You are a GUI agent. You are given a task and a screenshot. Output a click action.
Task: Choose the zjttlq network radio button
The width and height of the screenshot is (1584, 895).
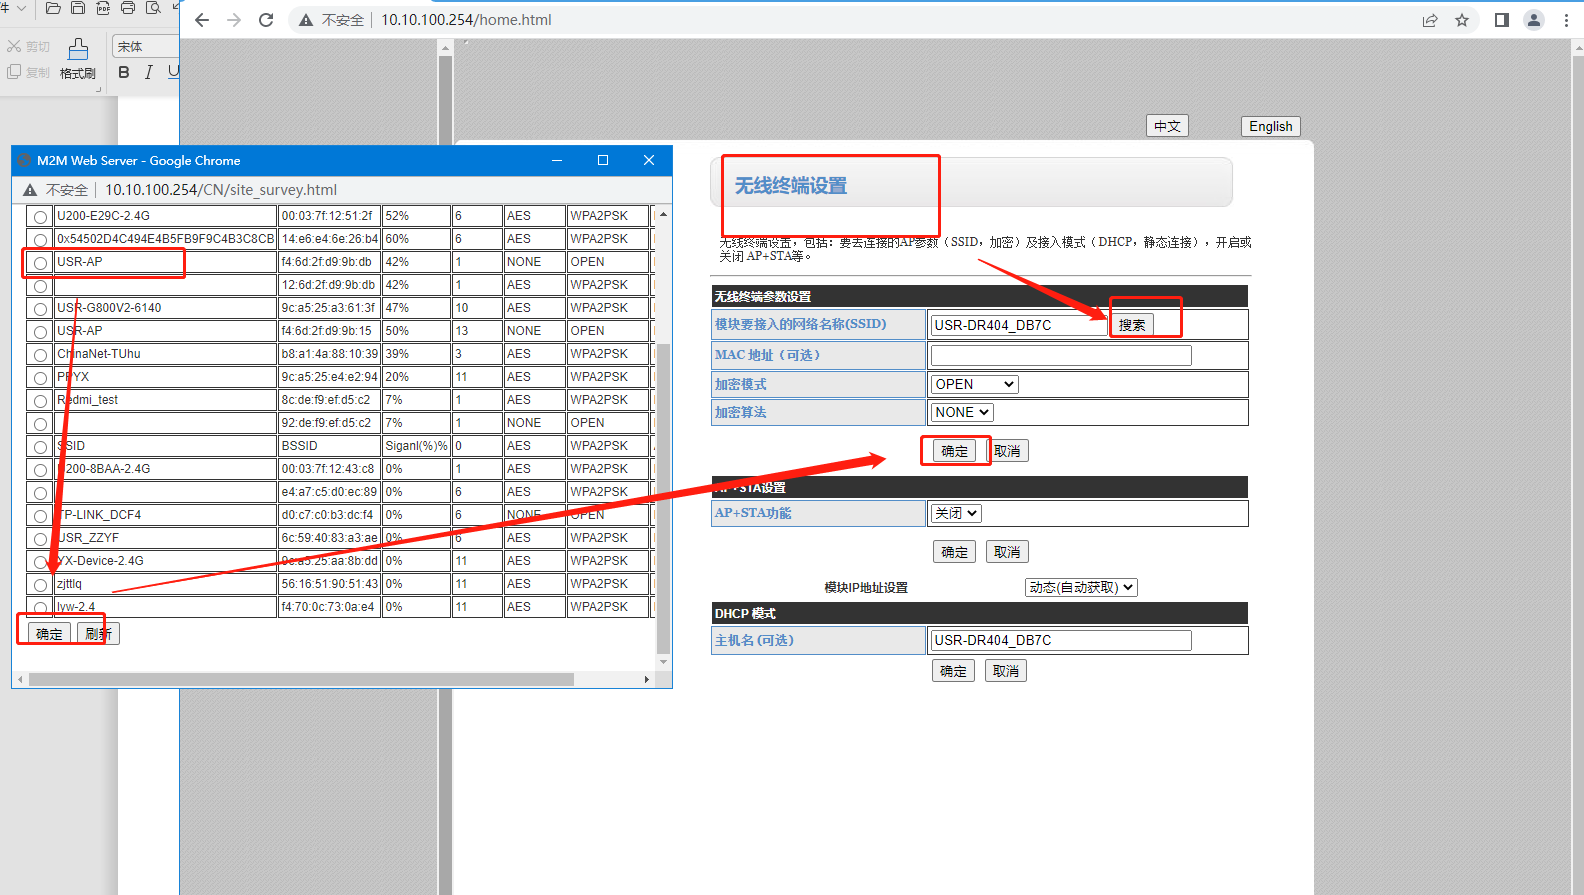click(40, 585)
